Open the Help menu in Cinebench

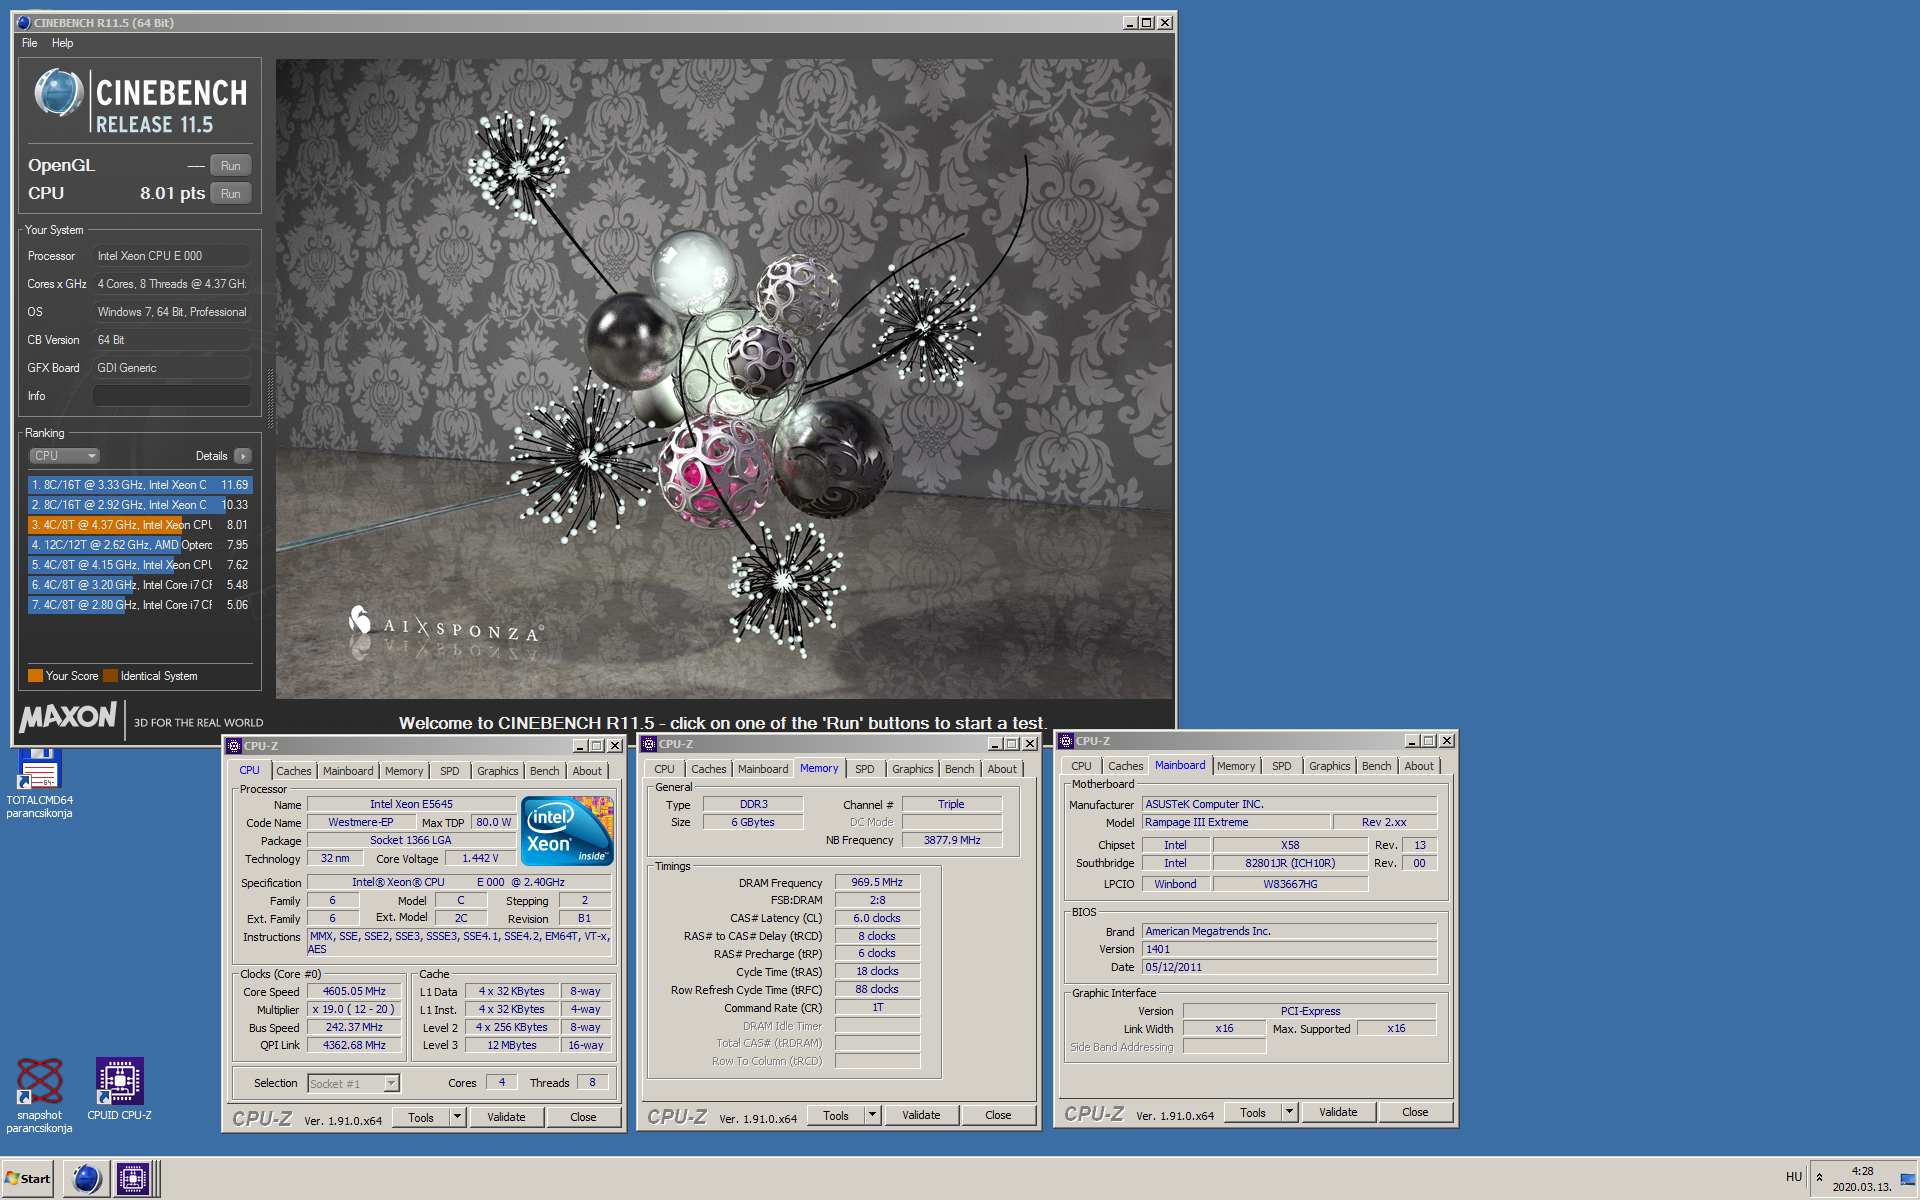62,43
